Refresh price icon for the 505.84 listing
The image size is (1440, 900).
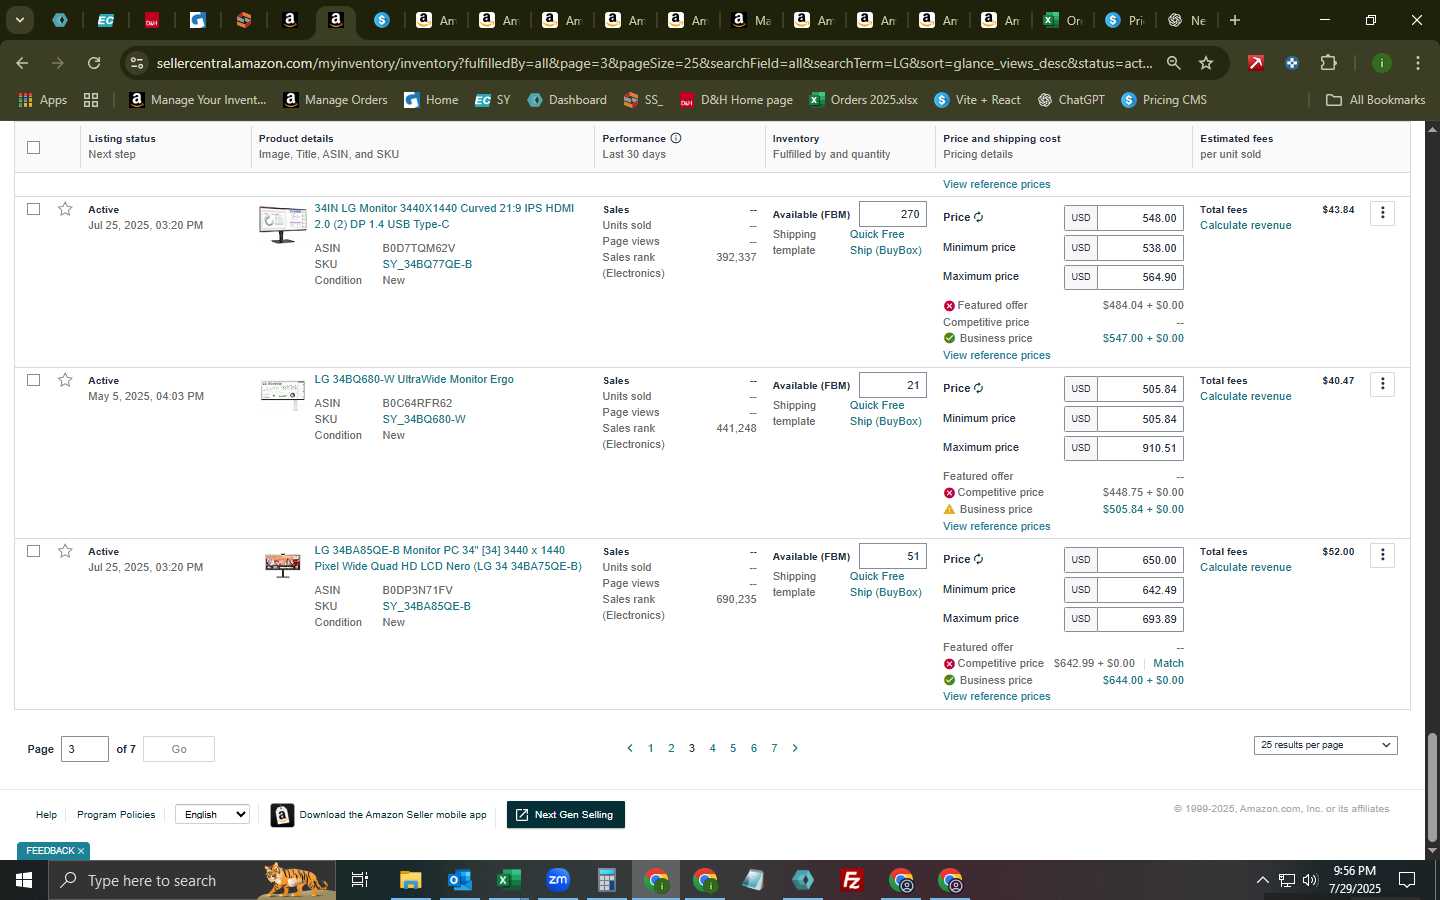coord(978,388)
